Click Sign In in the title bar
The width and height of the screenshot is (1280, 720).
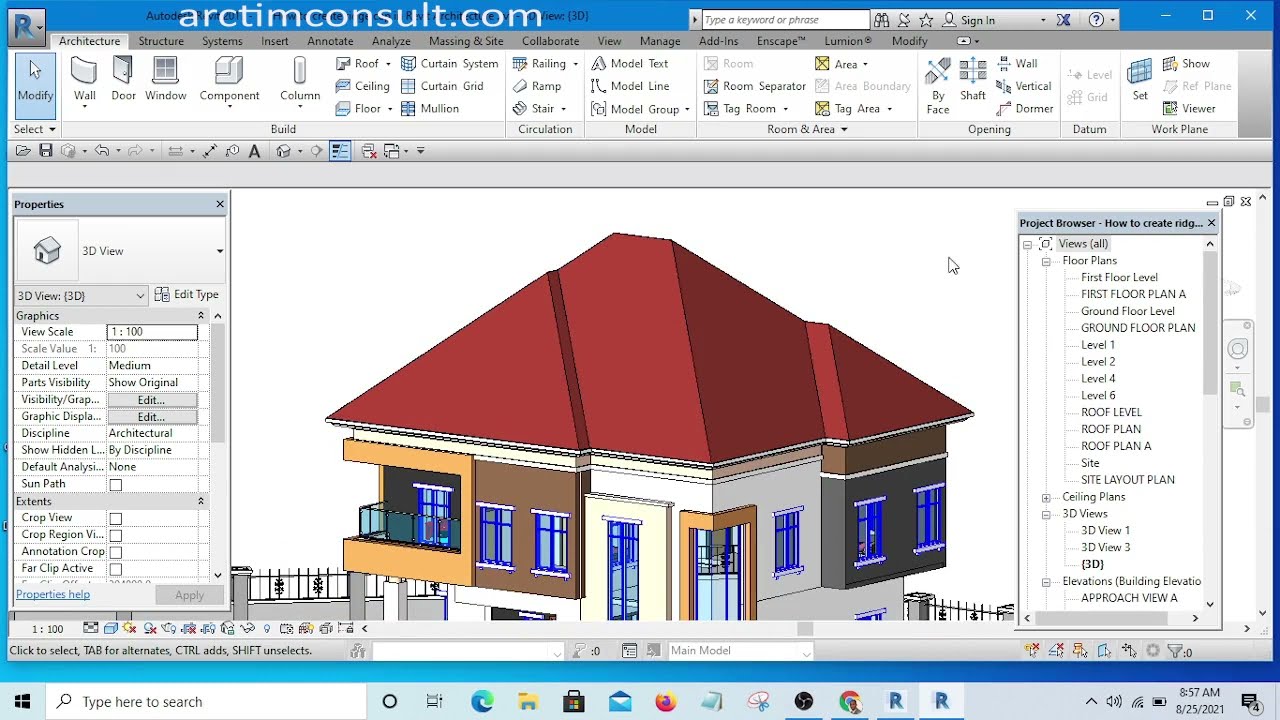click(978, 20)
